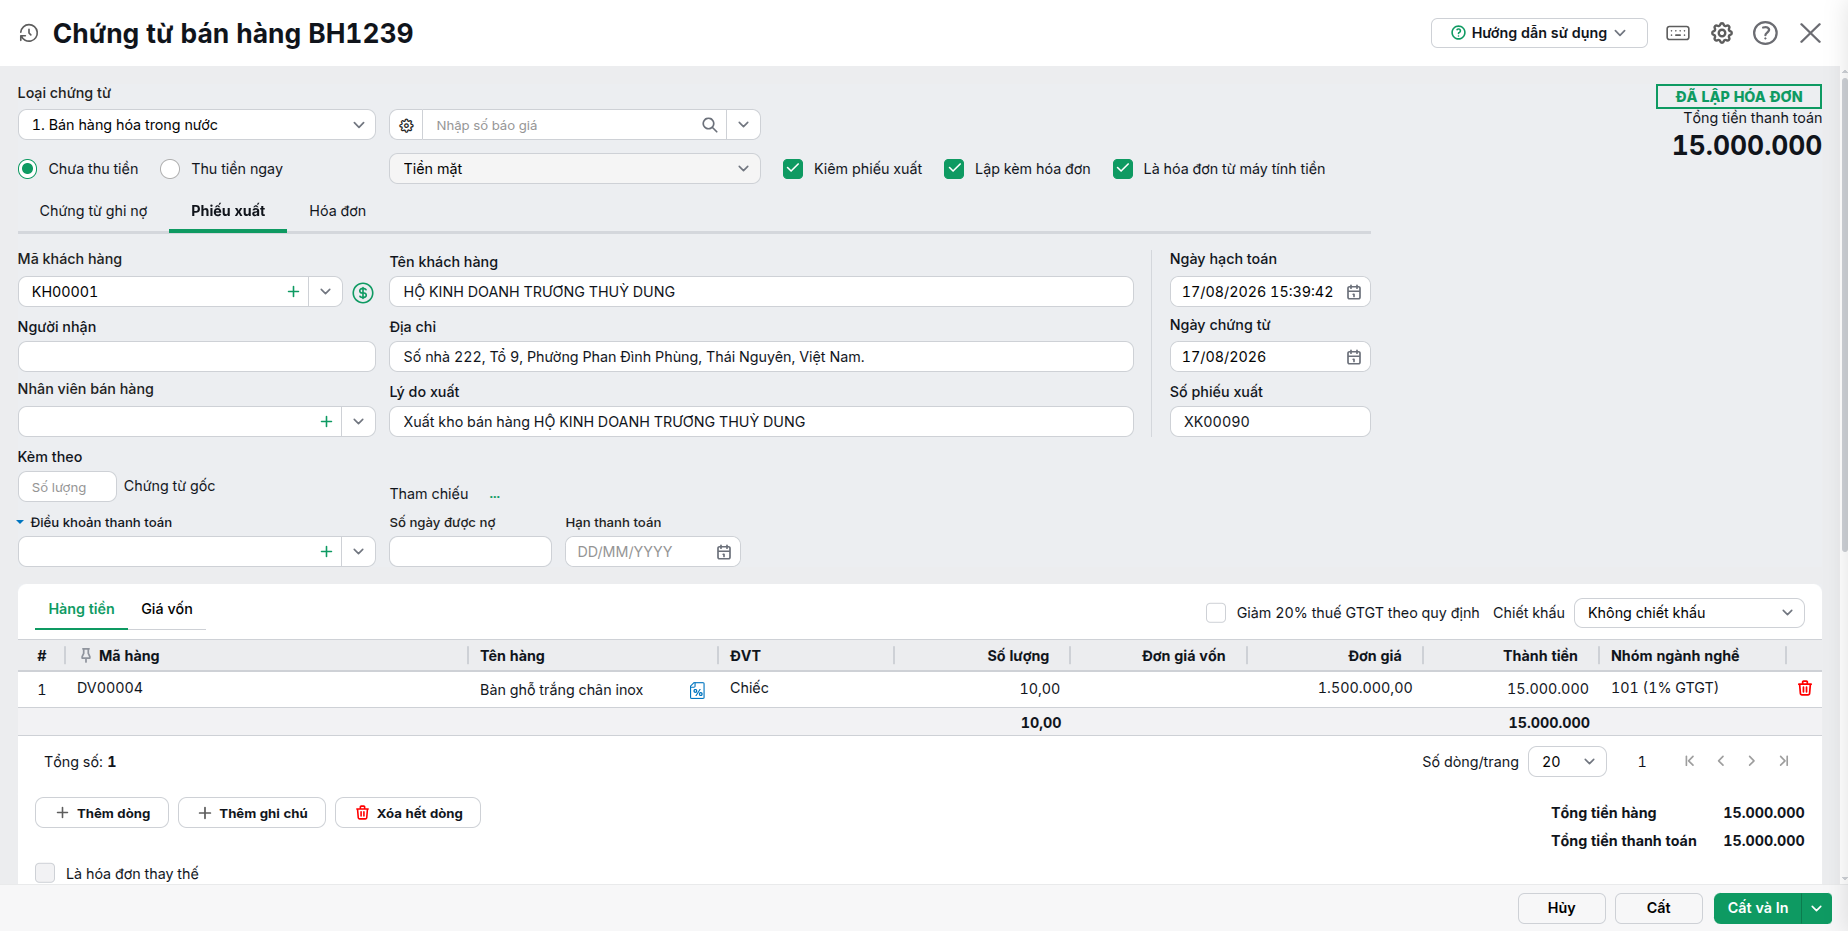Collapse the Điều khoản thanh toán section
Viewport: 1848px width, 931px height.
[x=20, y=522]
